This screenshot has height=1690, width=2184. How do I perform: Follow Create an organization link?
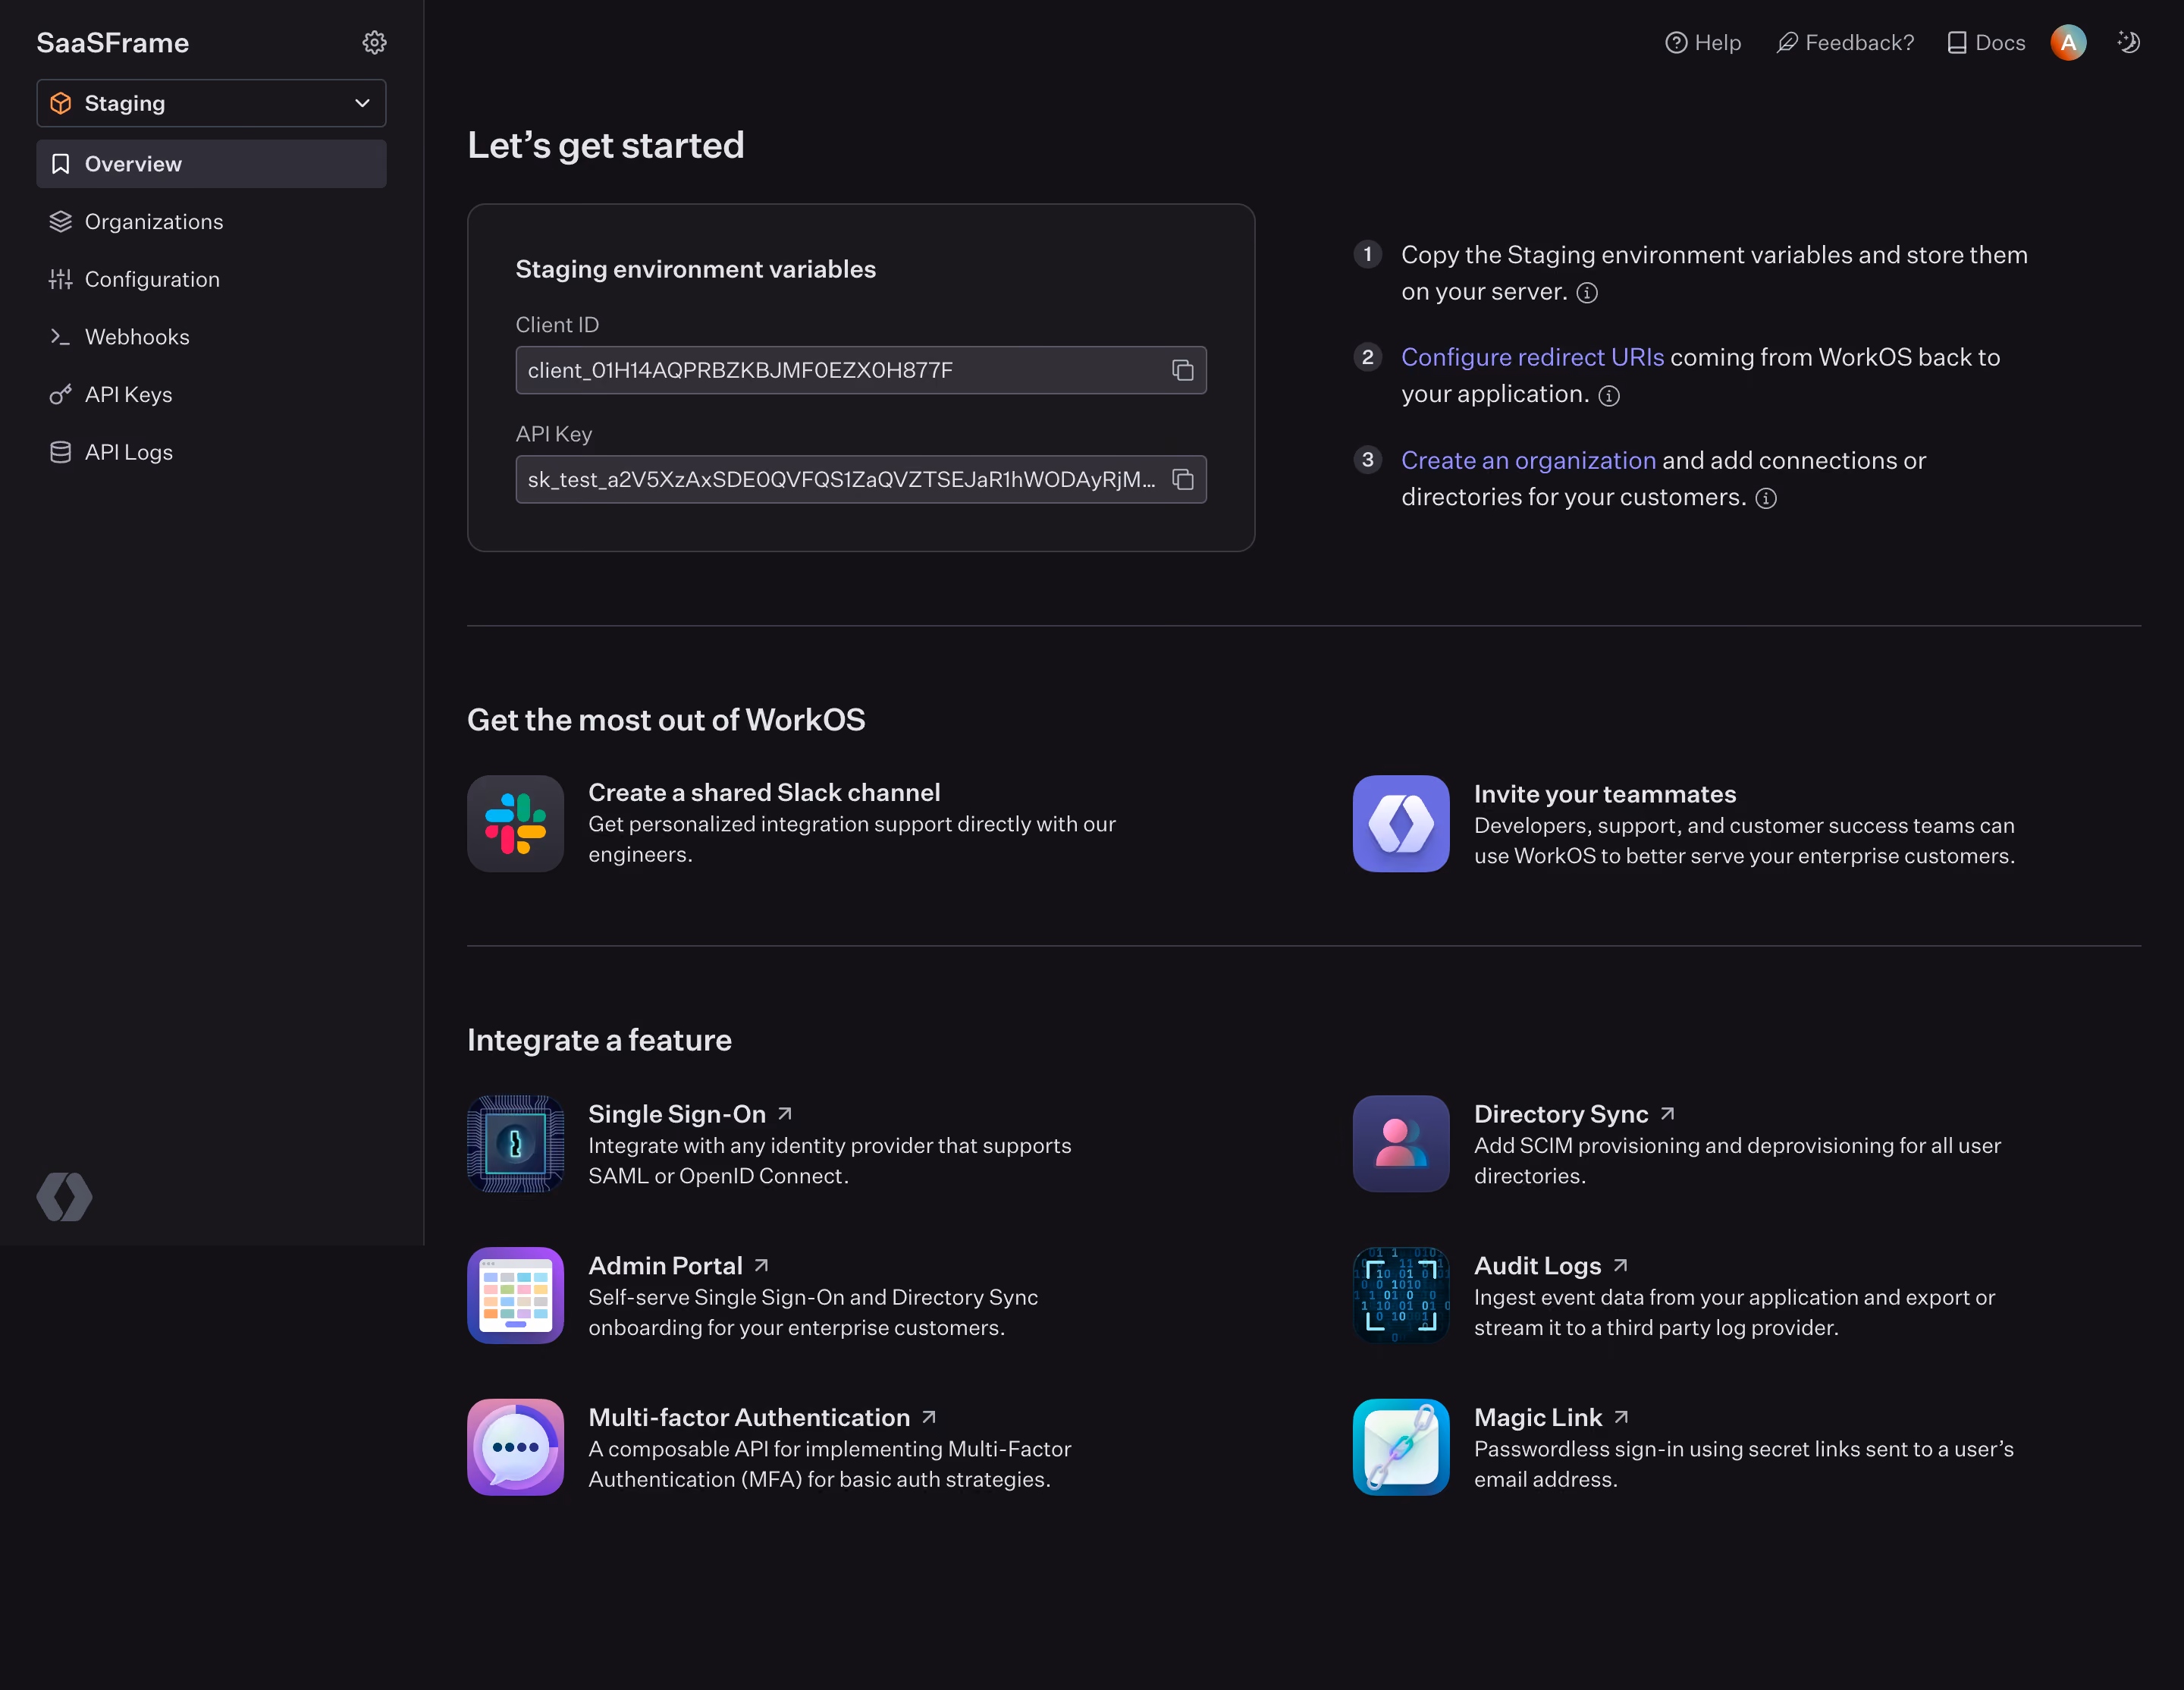click(1528, 460)
